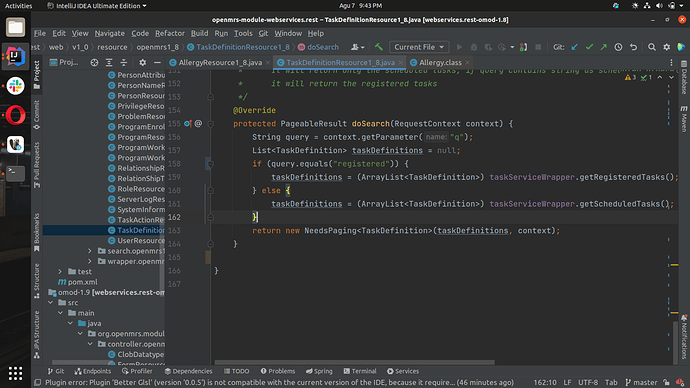Collapse the controller.openmrs package
The image size is (690, 388).
[x=90, y=344]
